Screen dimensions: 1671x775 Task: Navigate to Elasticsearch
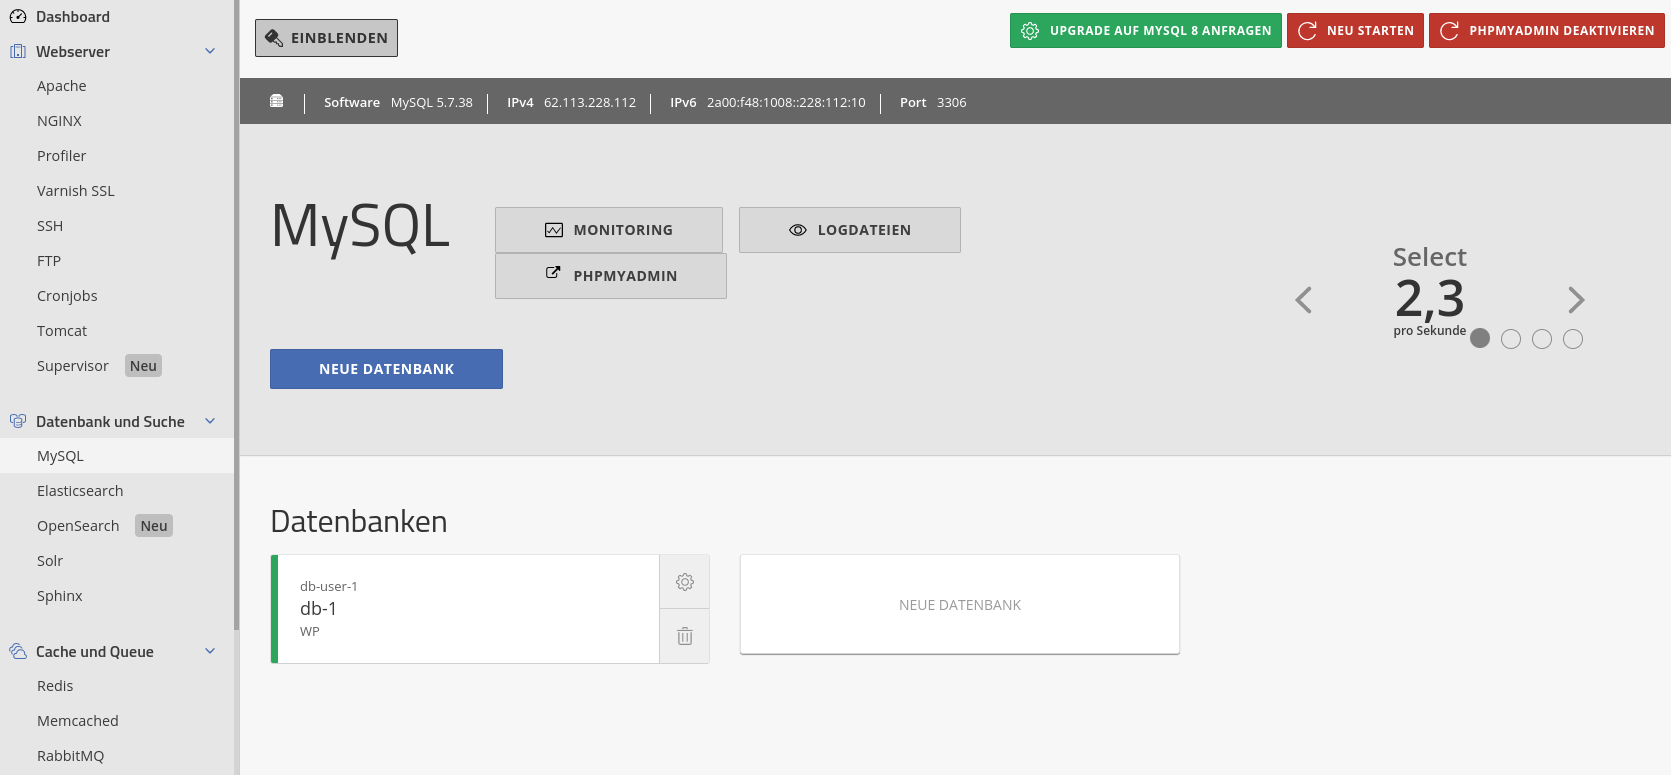[x=80, y=491]
